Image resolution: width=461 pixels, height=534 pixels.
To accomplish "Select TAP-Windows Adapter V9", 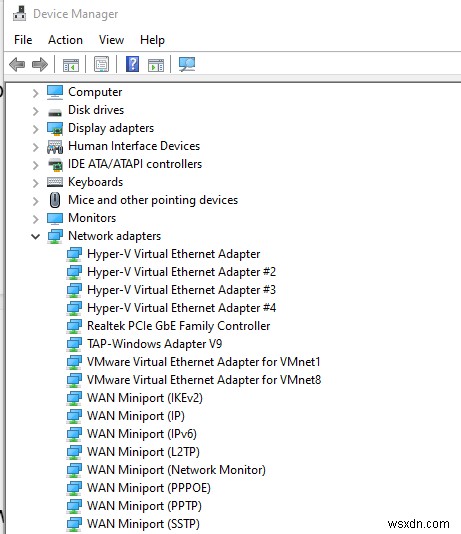I will (x=155, y=344).
